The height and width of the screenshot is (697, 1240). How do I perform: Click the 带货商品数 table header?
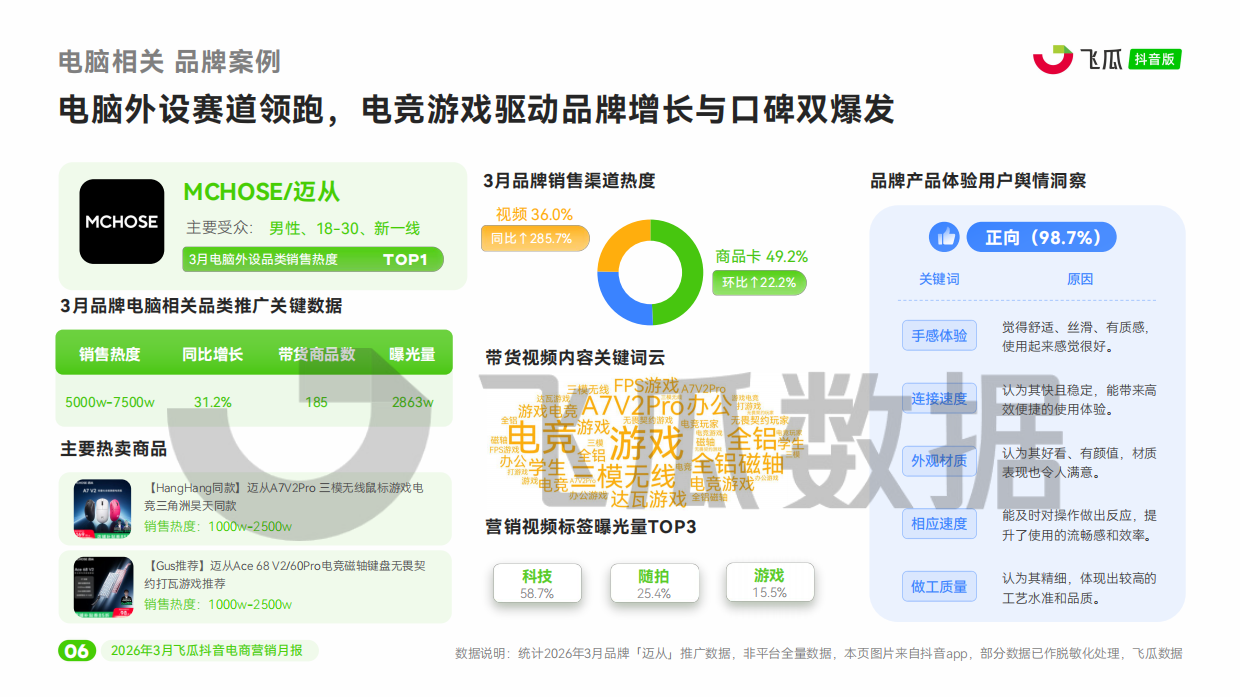pyautogui.click(x=317, y=354)
